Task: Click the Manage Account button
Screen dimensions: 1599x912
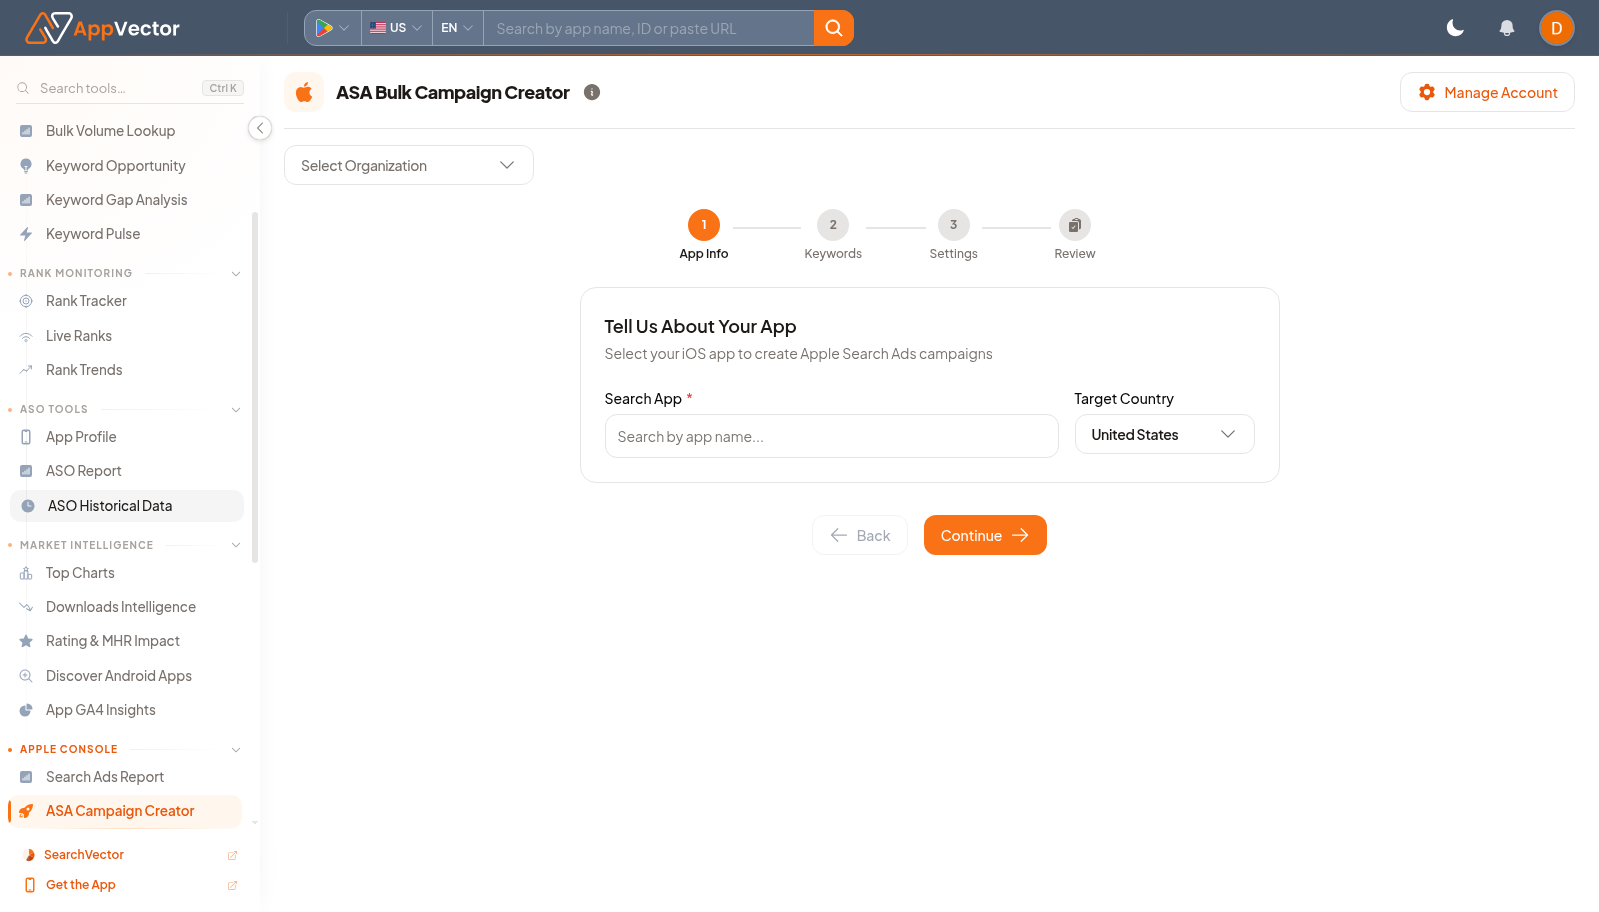Action: coord(1487,92)
